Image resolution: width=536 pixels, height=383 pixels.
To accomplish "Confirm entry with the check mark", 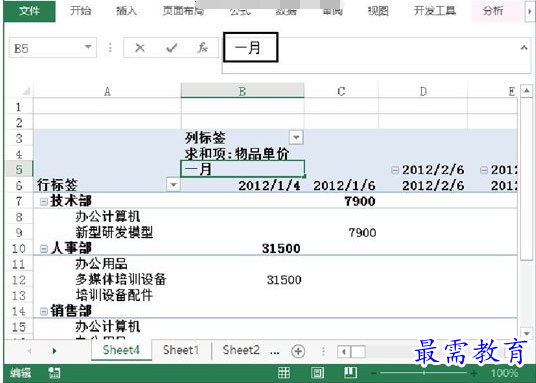I will click(x=171, y=48).
